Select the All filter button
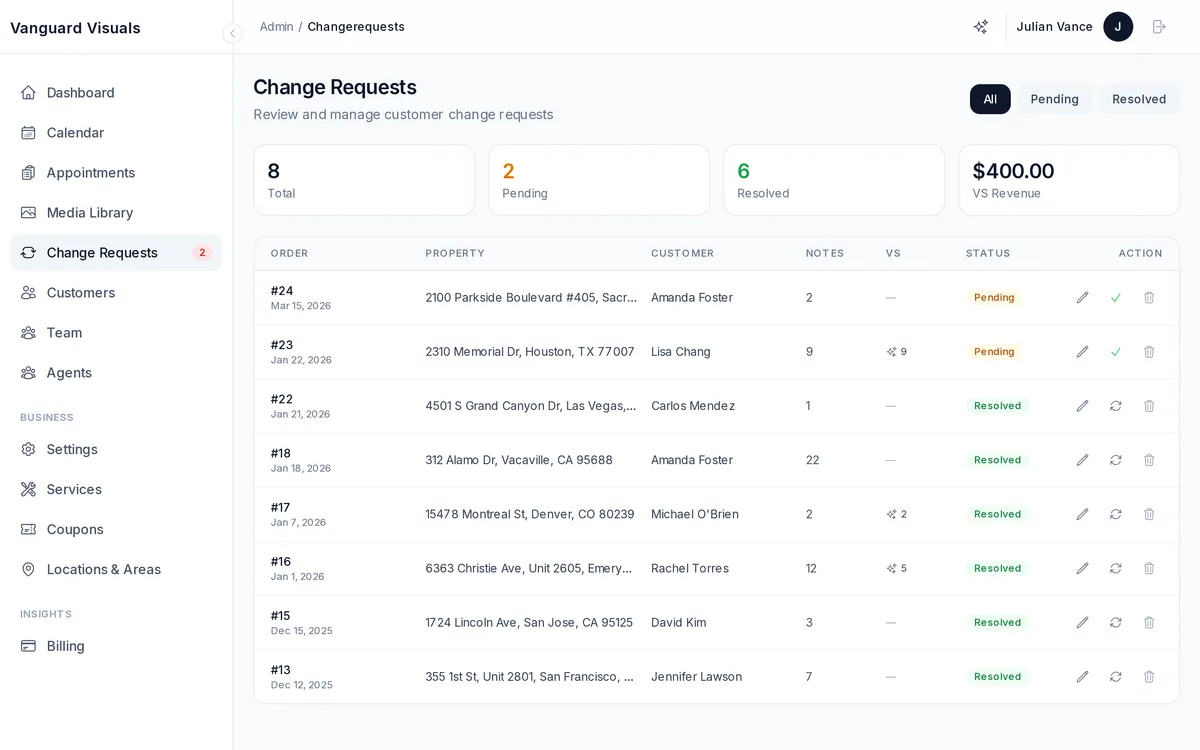1200x750 pixels. 990,99
